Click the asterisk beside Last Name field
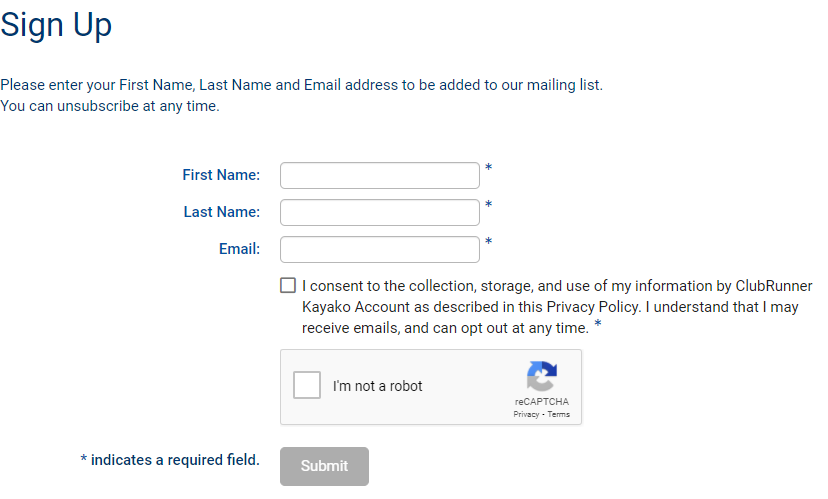 point(489,205)
